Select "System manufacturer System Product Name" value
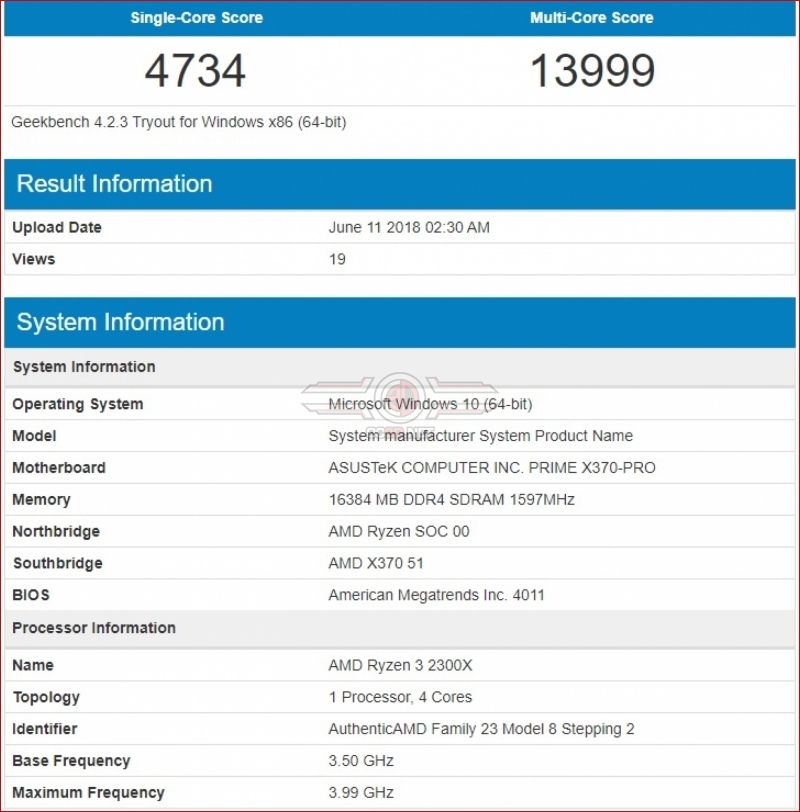The image size is (800, 812). tap(481, 436)
